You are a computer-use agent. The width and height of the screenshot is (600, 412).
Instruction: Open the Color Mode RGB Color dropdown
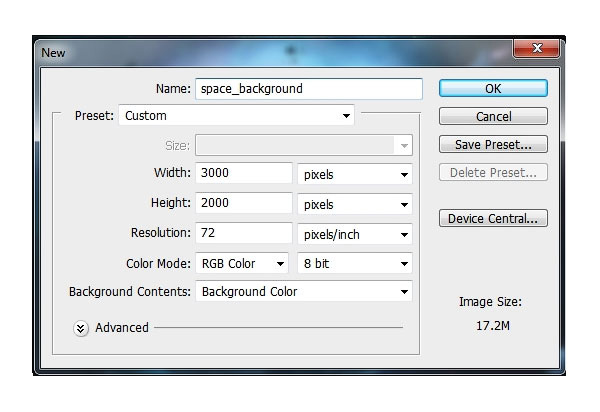pyautogui.click(x=243, y=264)
